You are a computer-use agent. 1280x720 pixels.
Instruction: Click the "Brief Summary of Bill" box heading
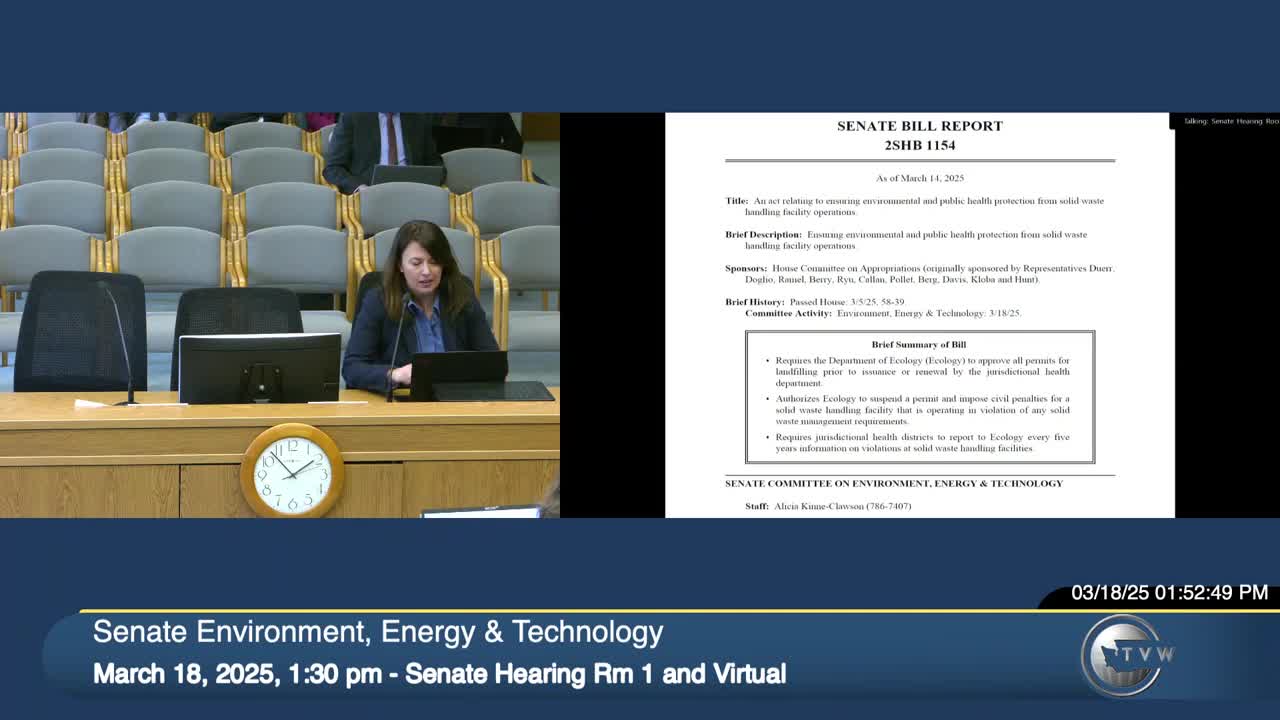click(919, 345)
